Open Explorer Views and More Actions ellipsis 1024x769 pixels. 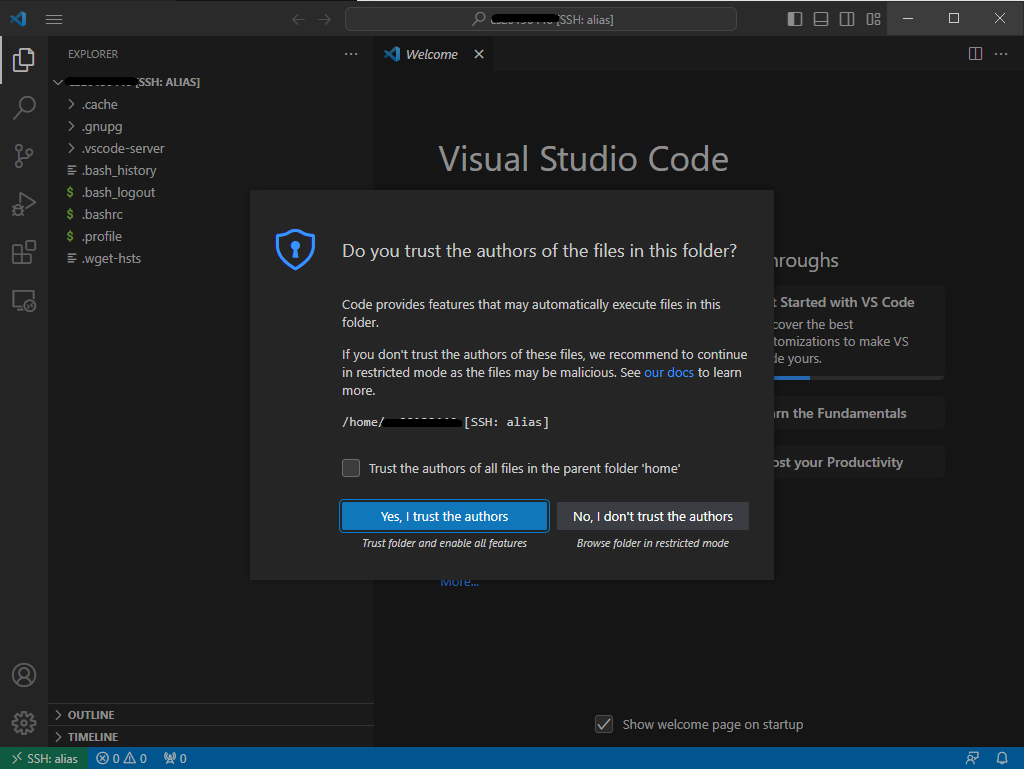point(351,54)
